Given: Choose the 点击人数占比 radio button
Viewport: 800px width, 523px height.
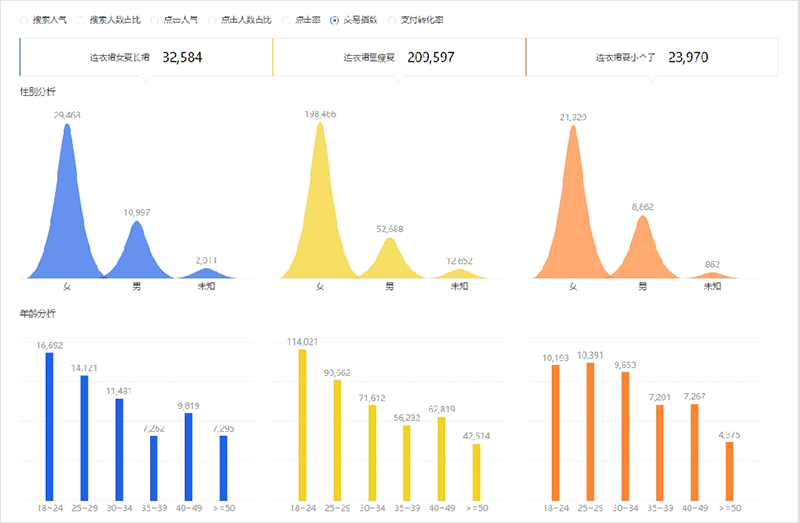Looking at the screenshot, I should [212, 20].
